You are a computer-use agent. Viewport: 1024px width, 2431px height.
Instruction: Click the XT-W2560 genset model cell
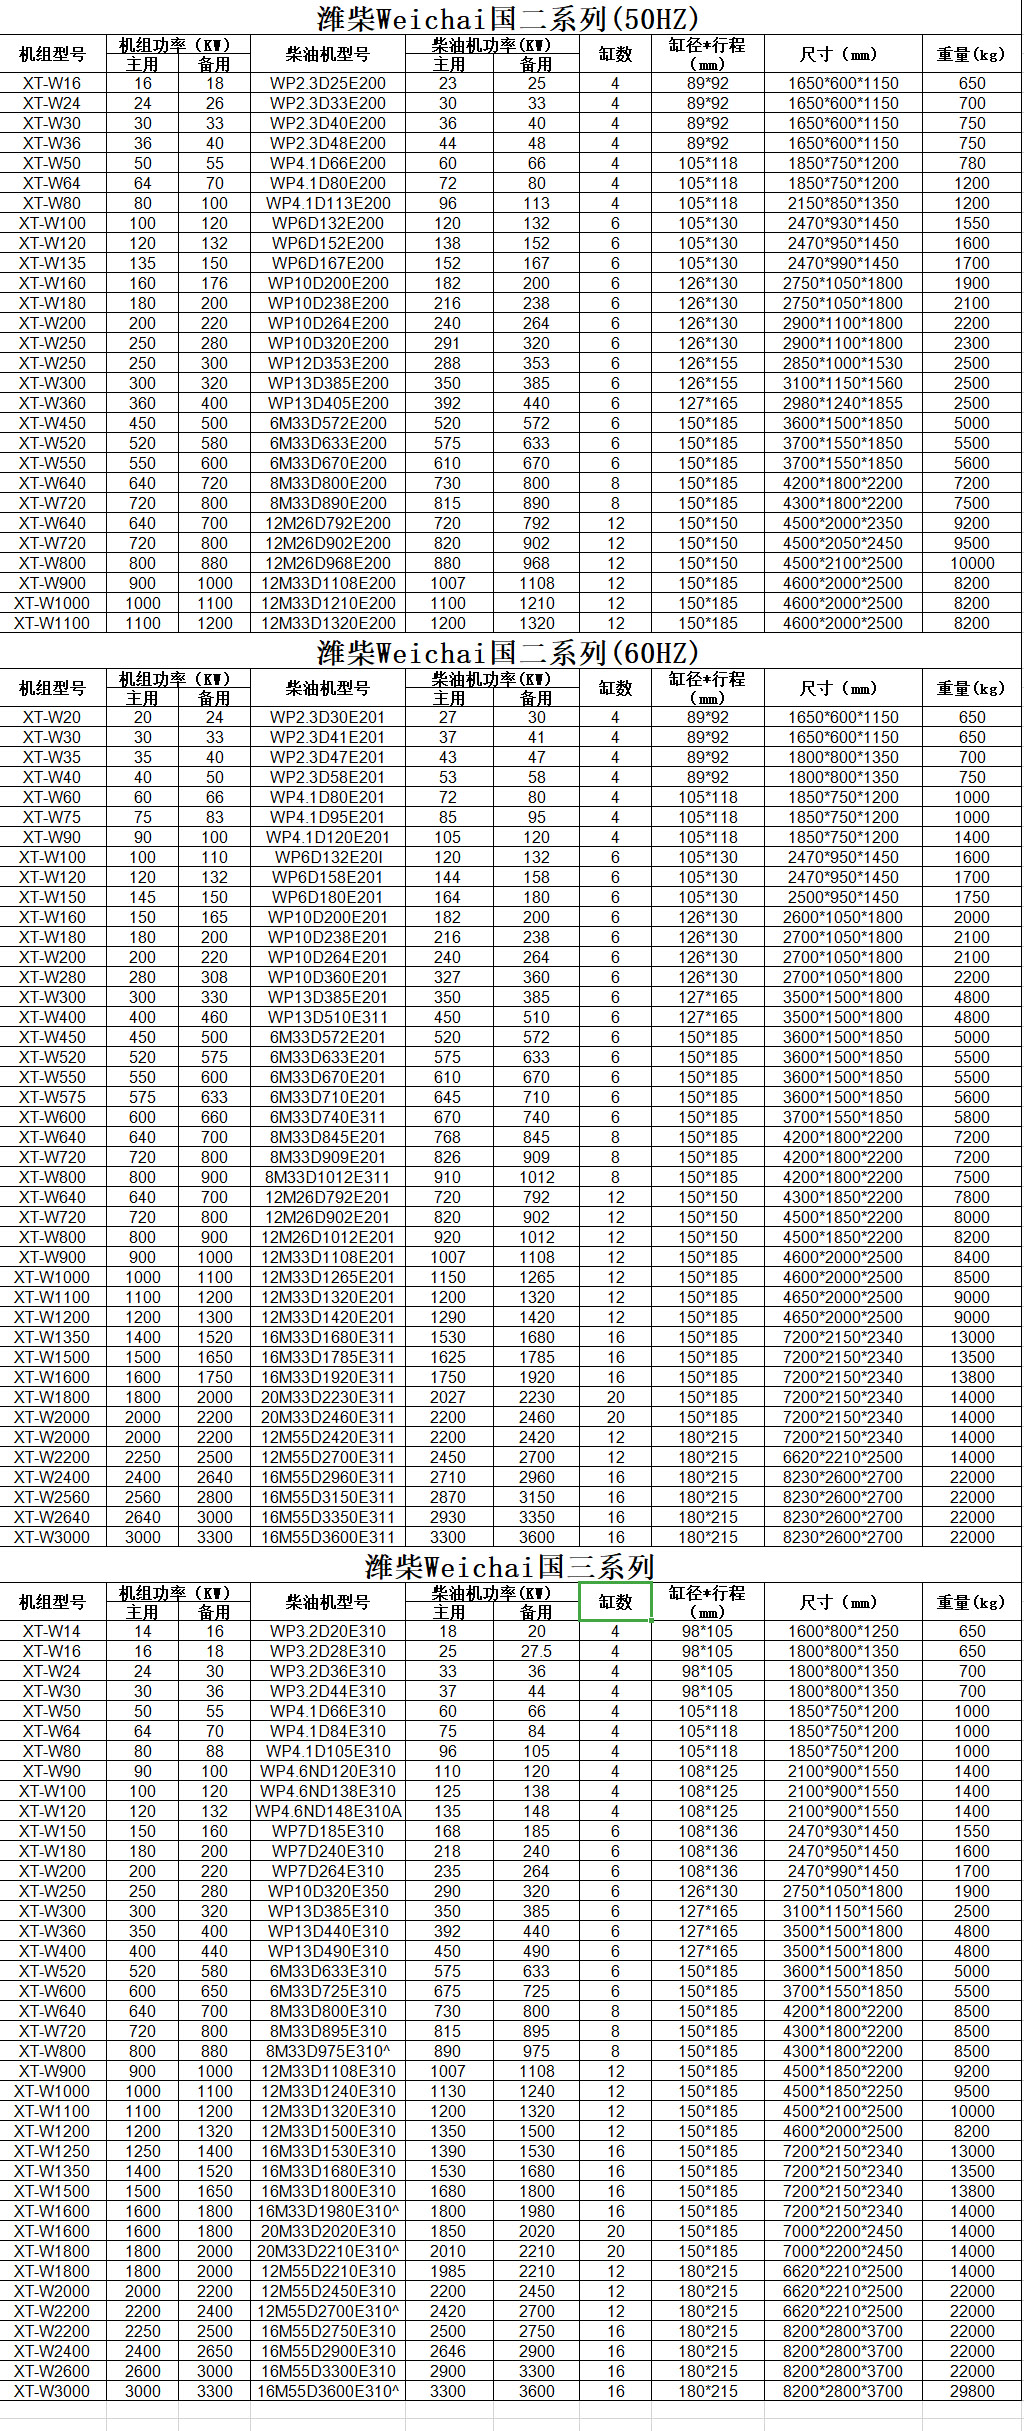(52, 1497)
